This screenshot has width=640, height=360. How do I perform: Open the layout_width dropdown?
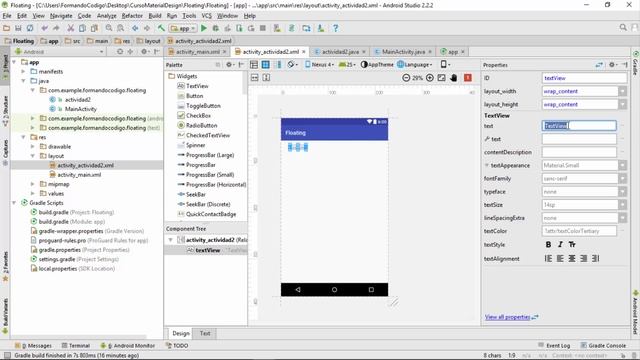(622, 91)
